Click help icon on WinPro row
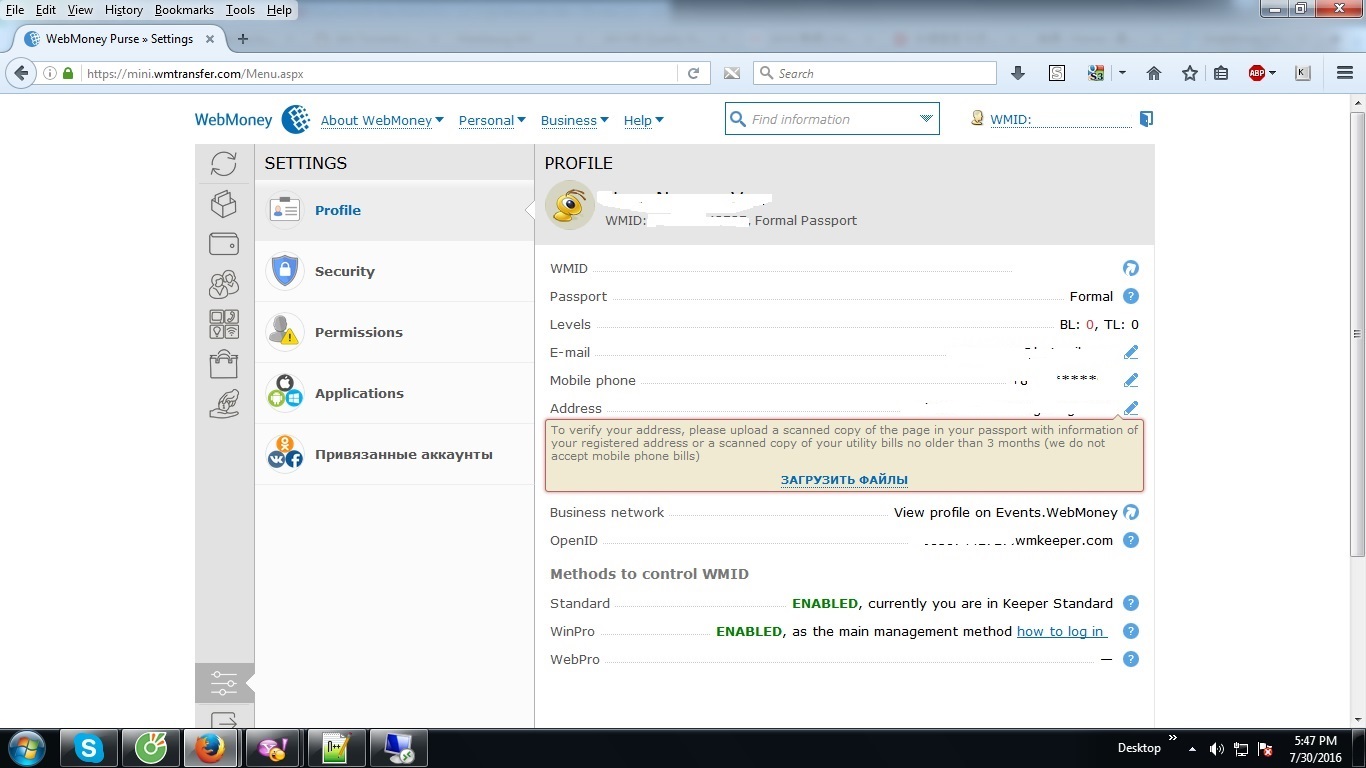Screen dimensions: 1366x768 coord(1131,631)
